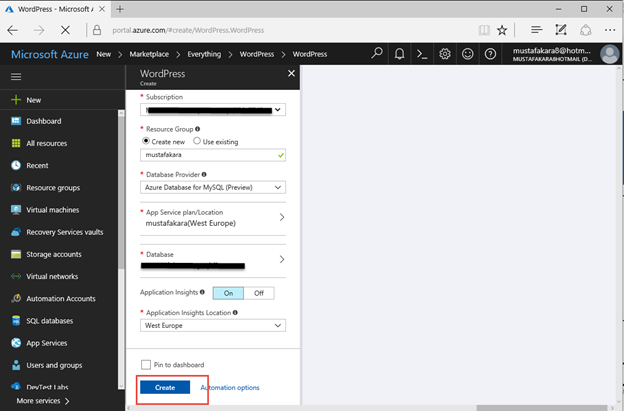The width and height of the screenshot is (624, 411).
Task: Open Recent clock icon
Action: [16, 165]
